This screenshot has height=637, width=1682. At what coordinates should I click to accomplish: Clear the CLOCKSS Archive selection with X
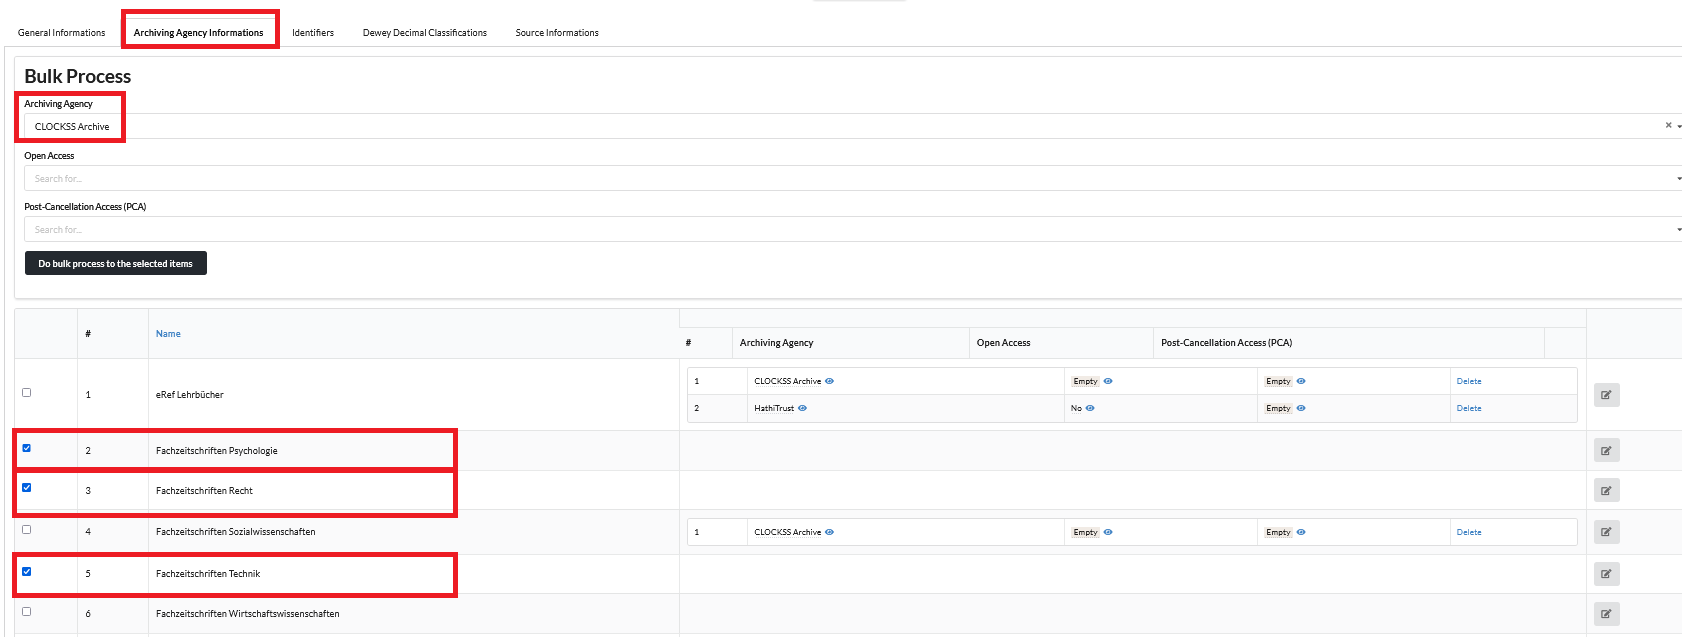(x=1668, y=126)
